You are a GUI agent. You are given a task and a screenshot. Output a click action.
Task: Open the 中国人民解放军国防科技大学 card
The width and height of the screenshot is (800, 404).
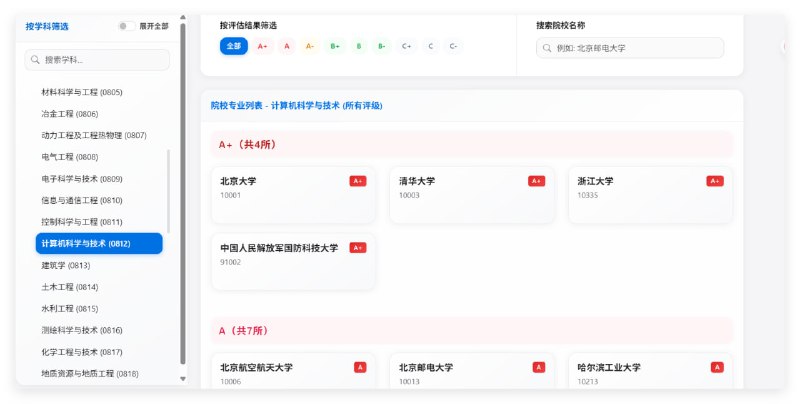293,262
